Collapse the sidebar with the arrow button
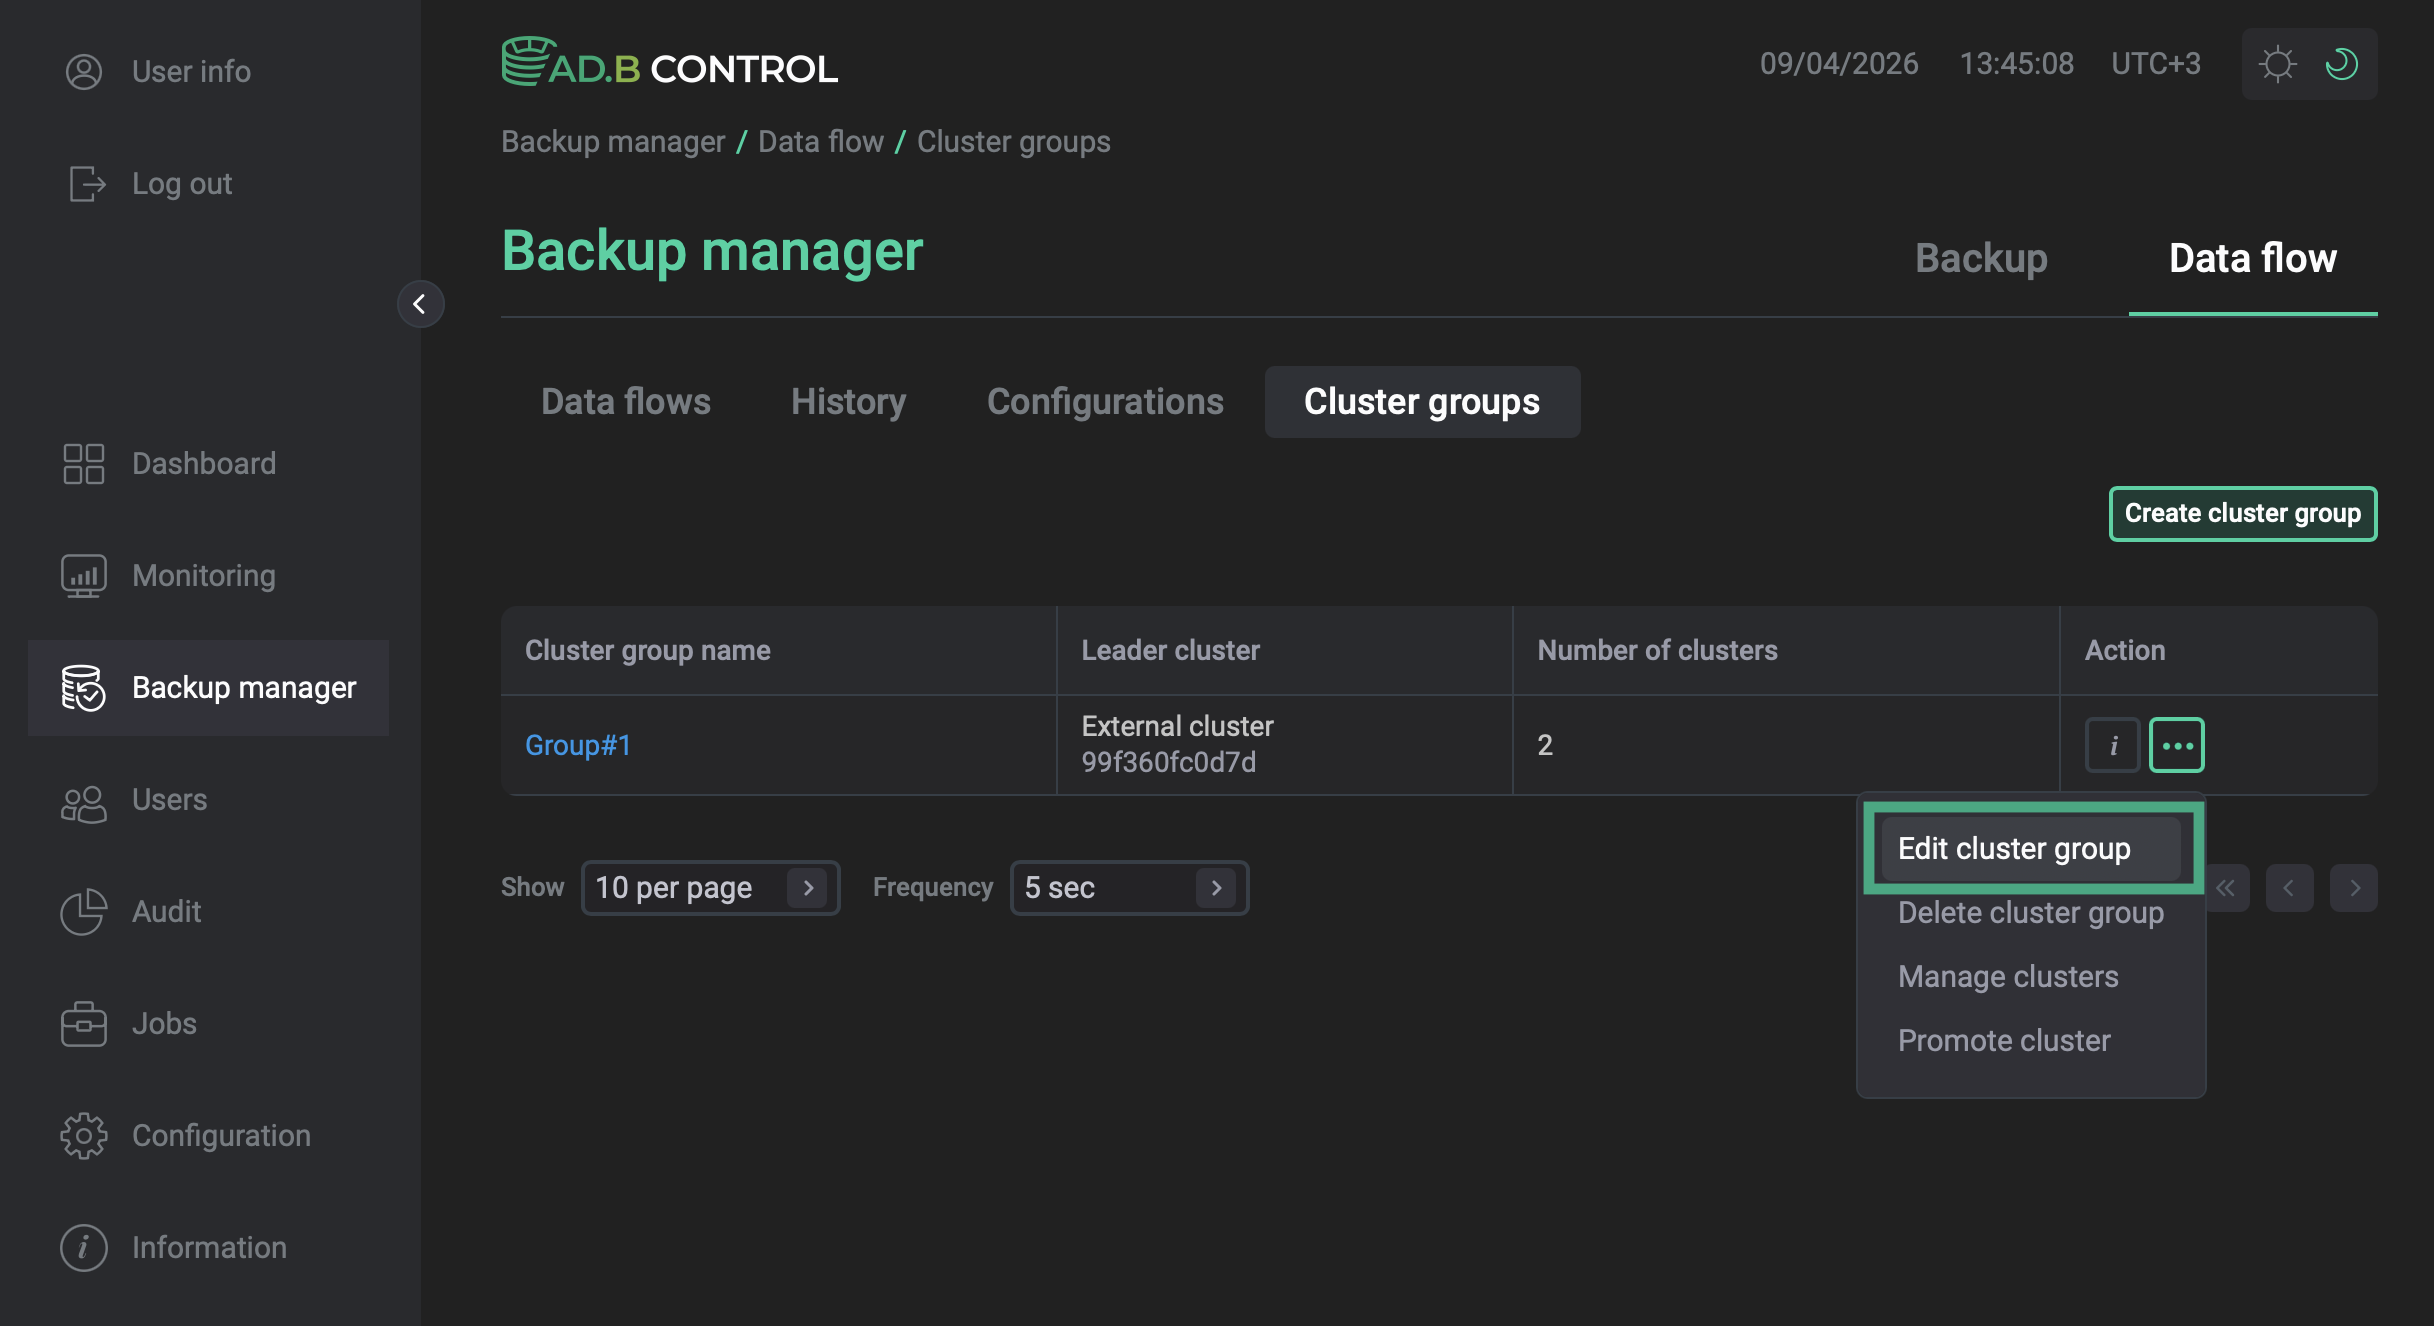The height and width of the screenshot is (1326, 2434). [420, 304]
